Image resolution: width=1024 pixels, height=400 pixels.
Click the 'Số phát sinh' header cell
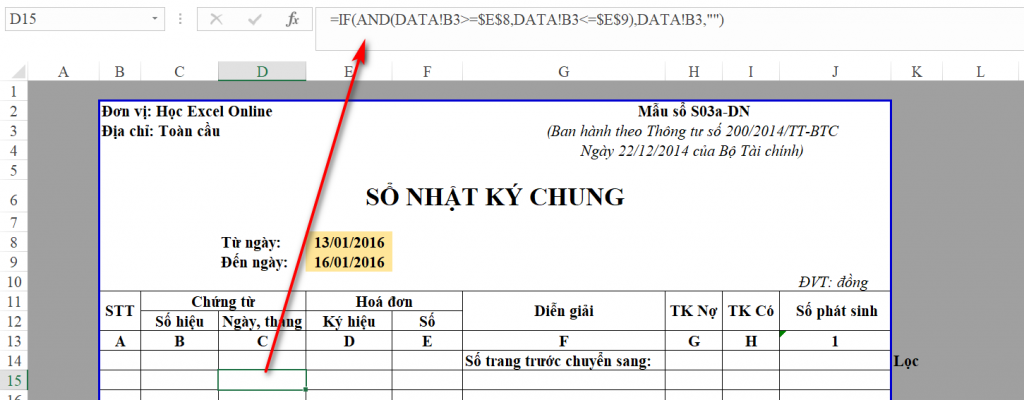[835, 311]
